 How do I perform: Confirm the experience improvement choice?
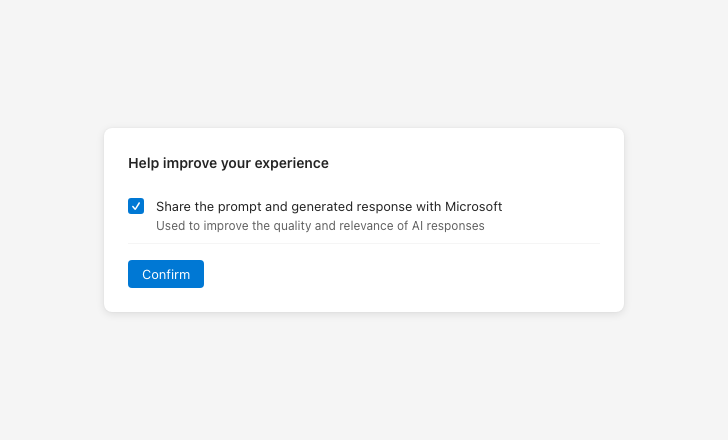(x=166, y=274)
